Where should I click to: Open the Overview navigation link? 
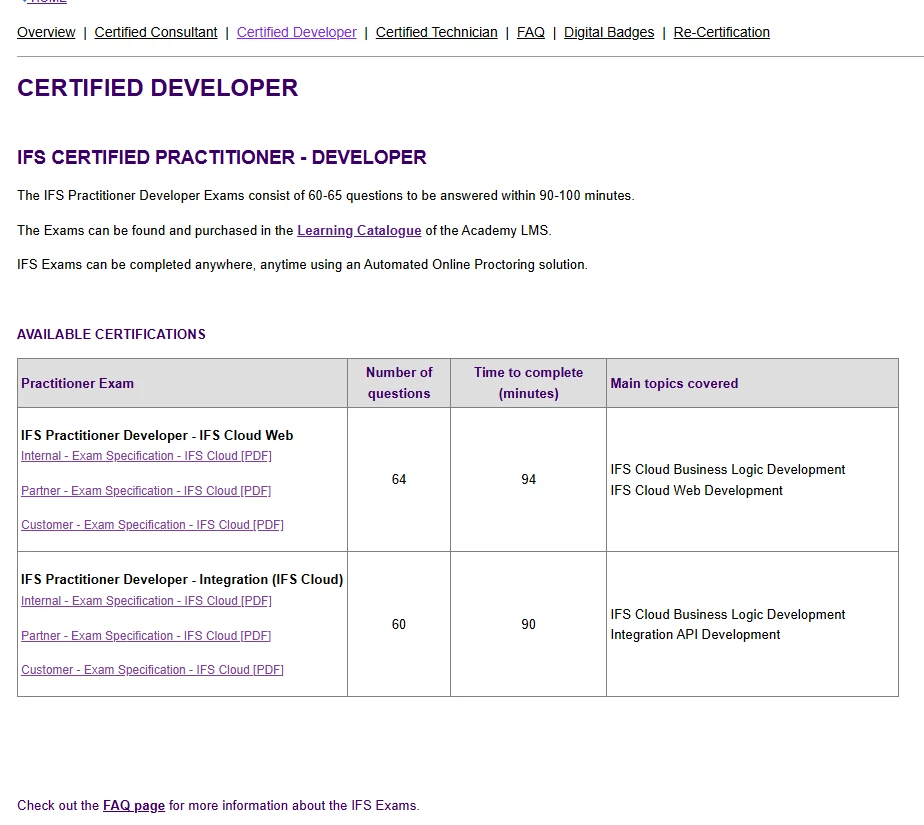pos(46,32)
